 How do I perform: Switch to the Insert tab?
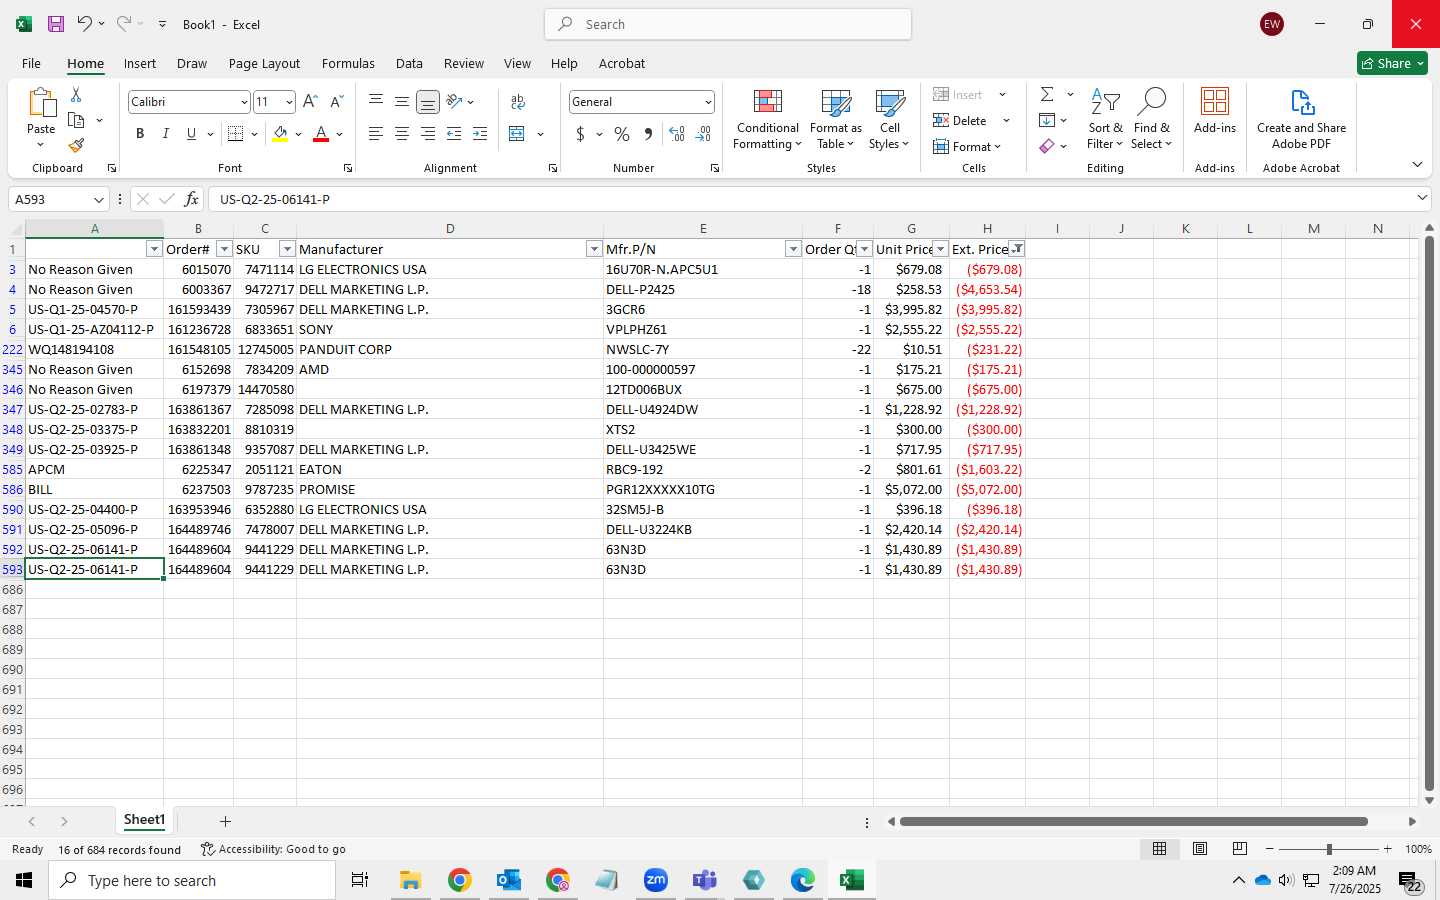pos(140,63)
